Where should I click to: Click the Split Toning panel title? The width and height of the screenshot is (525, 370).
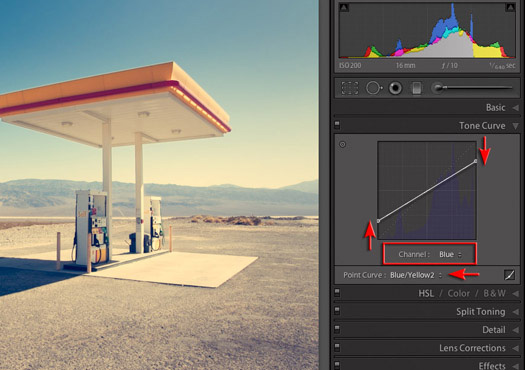pos(481,312)
